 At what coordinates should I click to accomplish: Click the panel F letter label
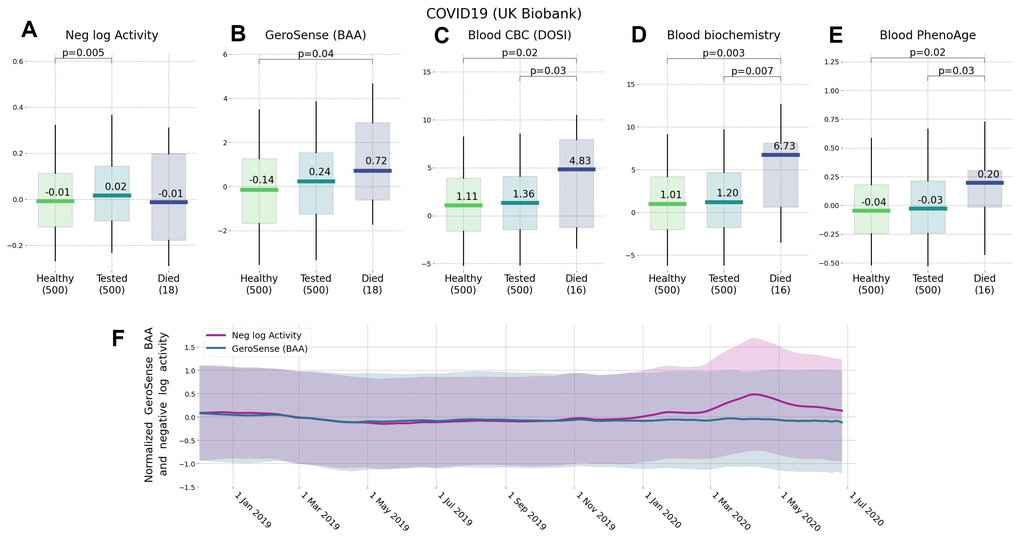tap(118, 338)
